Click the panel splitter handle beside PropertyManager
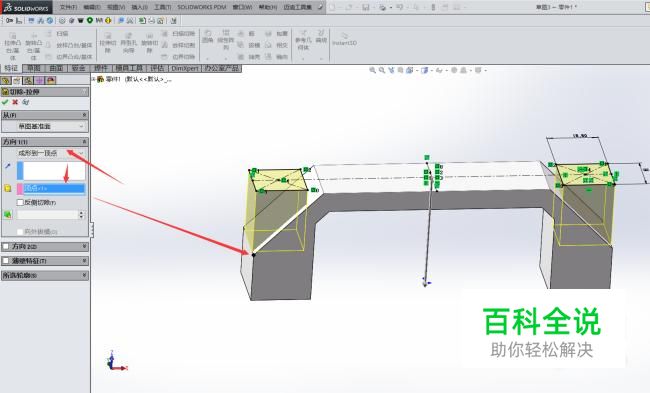Viewport: 650px width, 393px height. tap(91, 229)
